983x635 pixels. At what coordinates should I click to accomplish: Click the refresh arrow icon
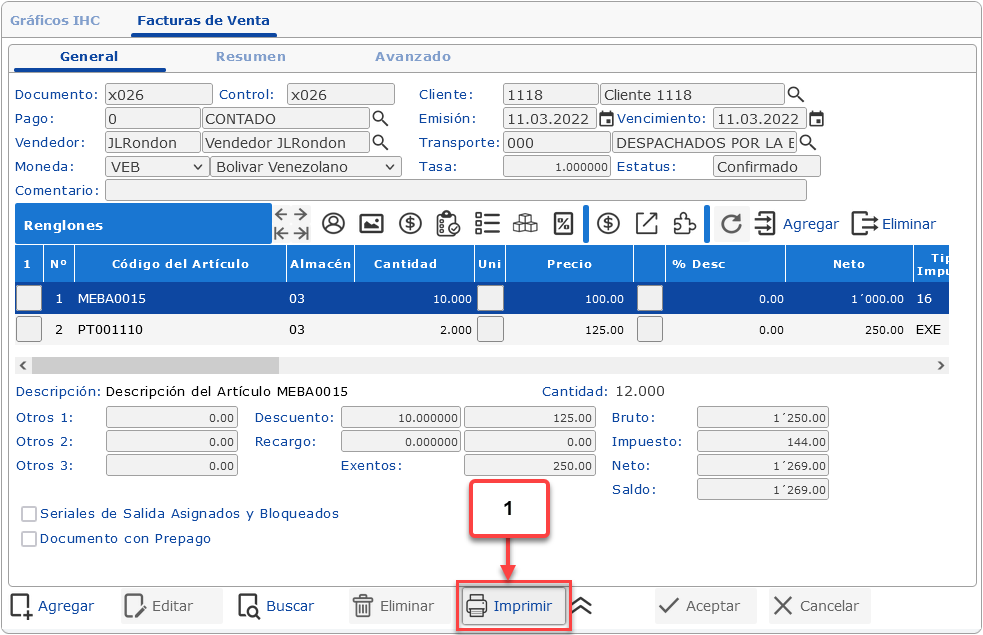[x=731, y=224]
